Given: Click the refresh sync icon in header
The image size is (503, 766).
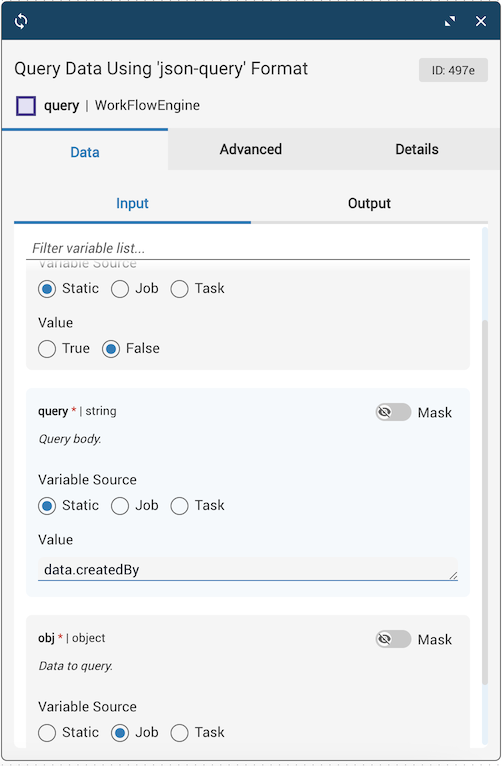Looking at the screenshot, I should coord(21,21).
